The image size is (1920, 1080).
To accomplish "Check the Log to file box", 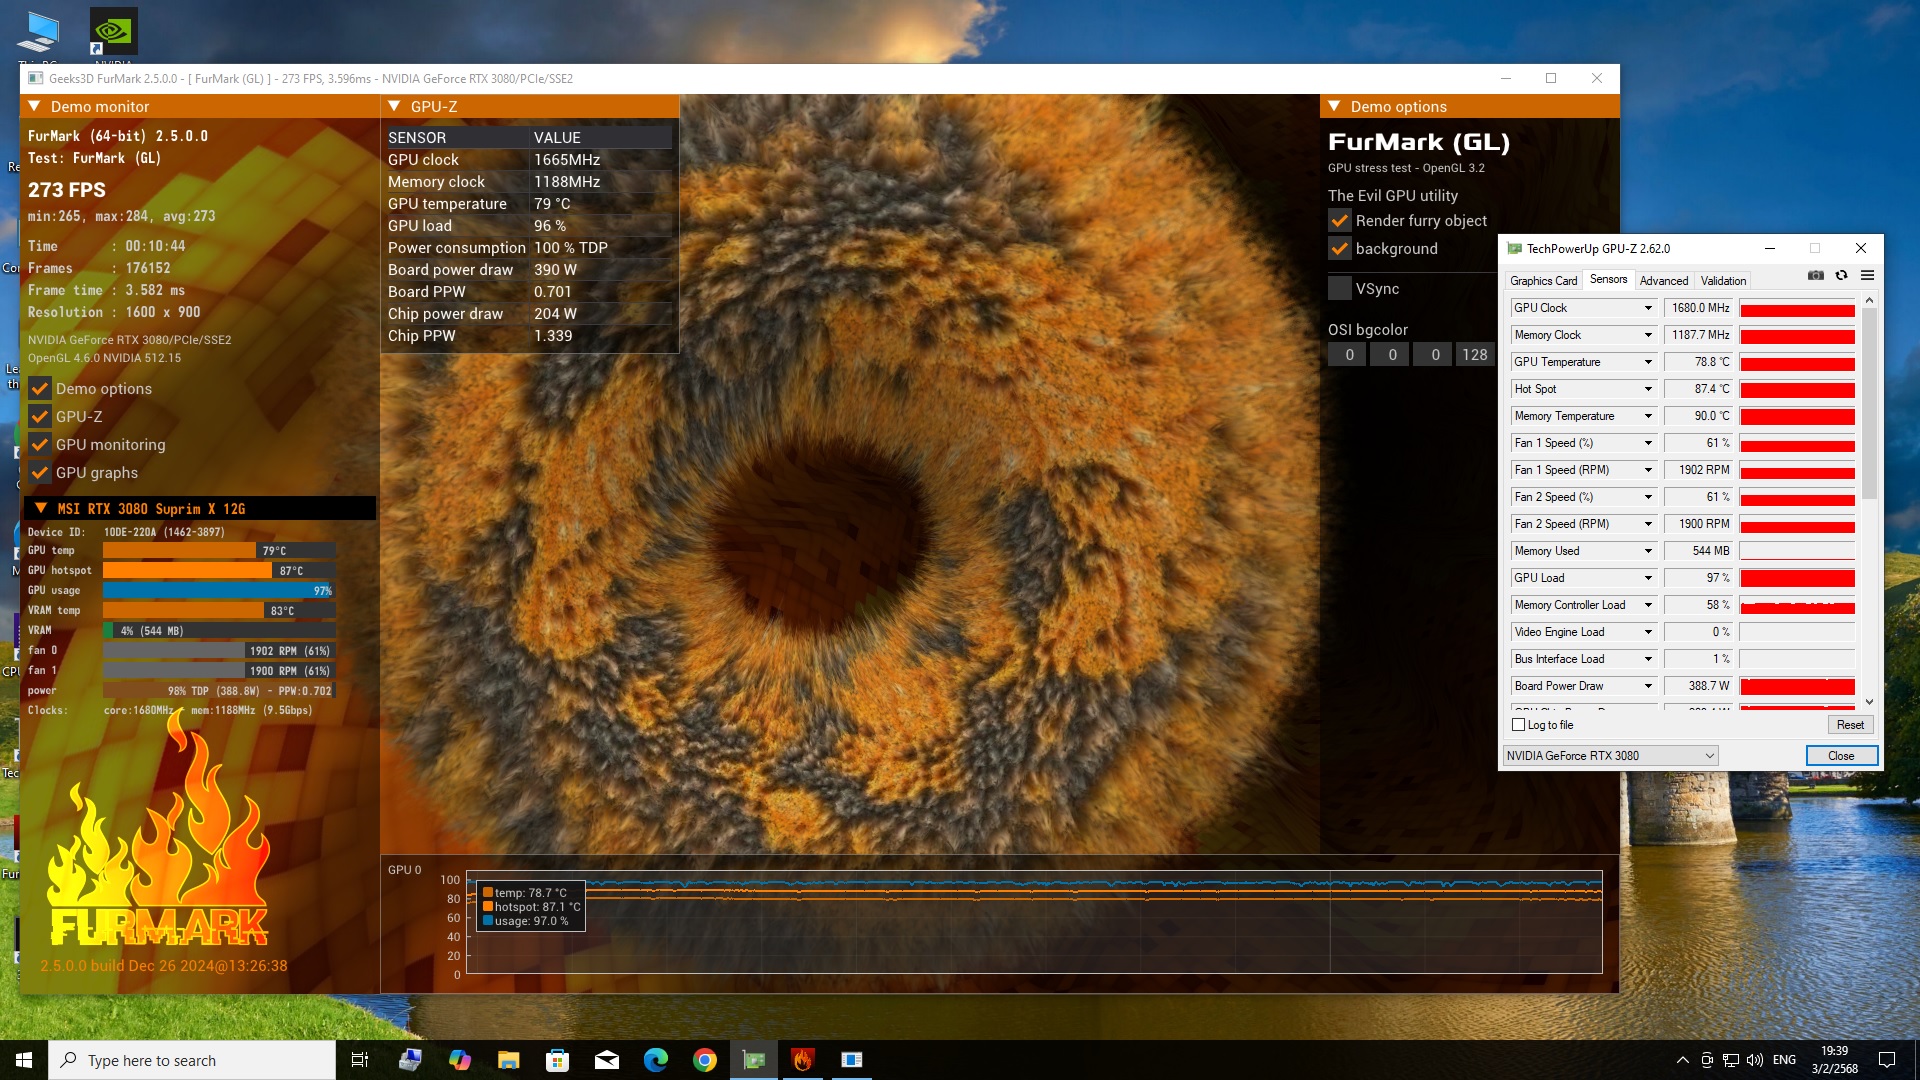I will [1519, 725].
